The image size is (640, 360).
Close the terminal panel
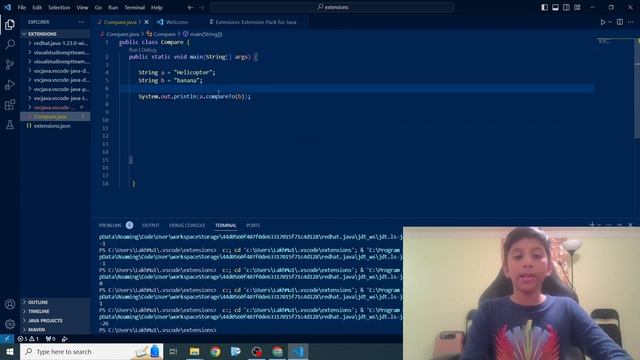(631, 225)
